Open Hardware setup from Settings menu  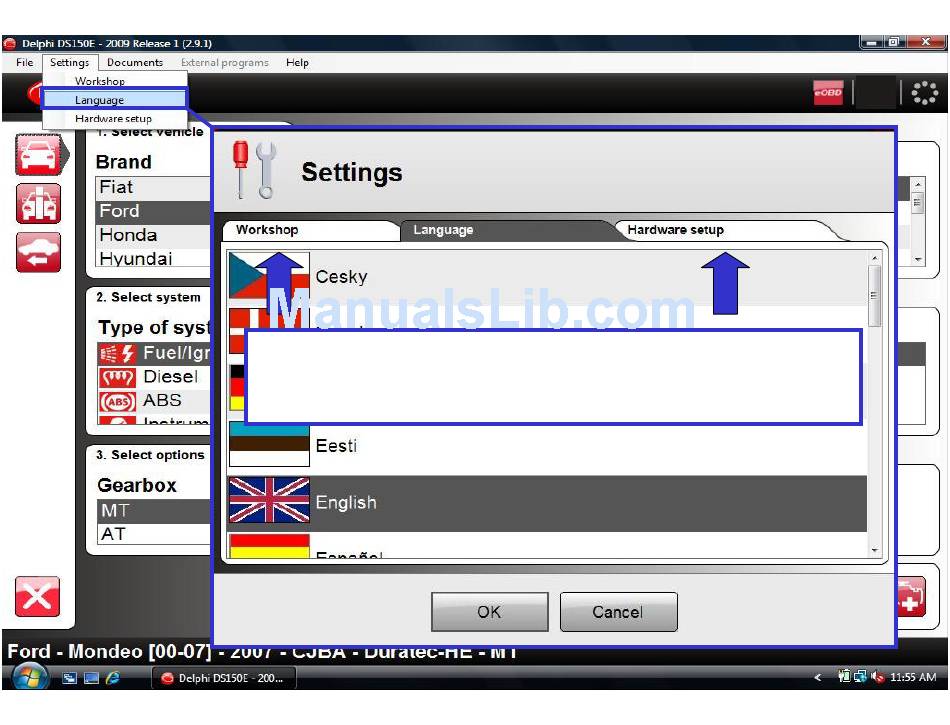click(113, 119)
